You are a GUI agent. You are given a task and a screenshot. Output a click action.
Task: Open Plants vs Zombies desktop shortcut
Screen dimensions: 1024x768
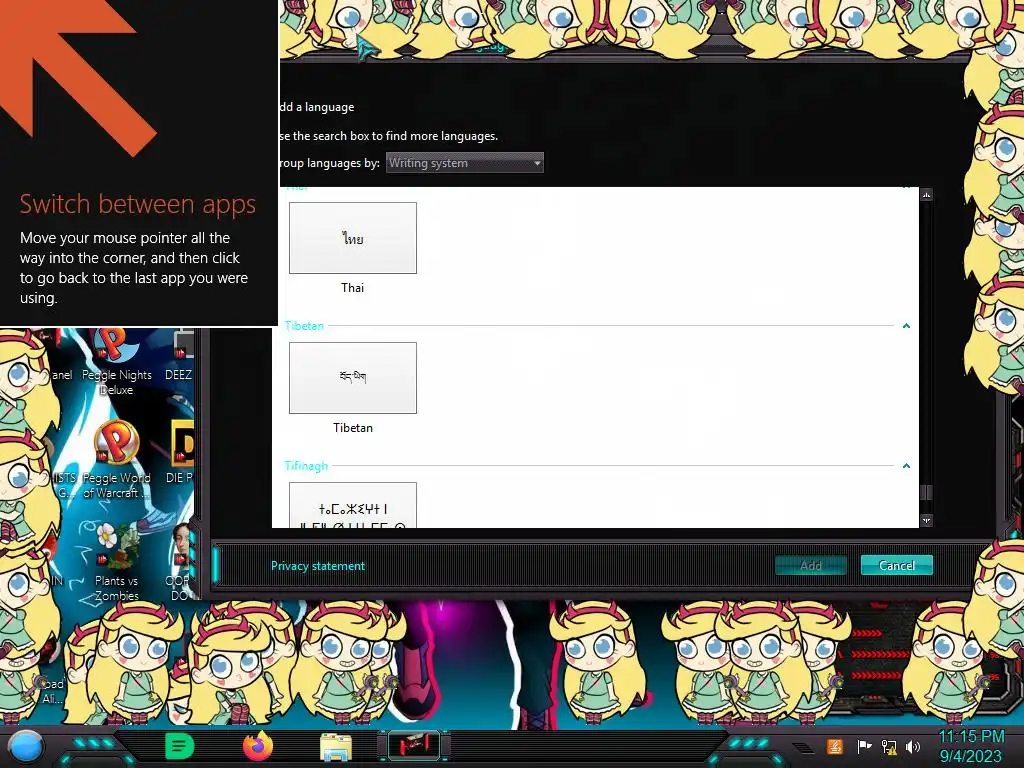tap(116, 562)
